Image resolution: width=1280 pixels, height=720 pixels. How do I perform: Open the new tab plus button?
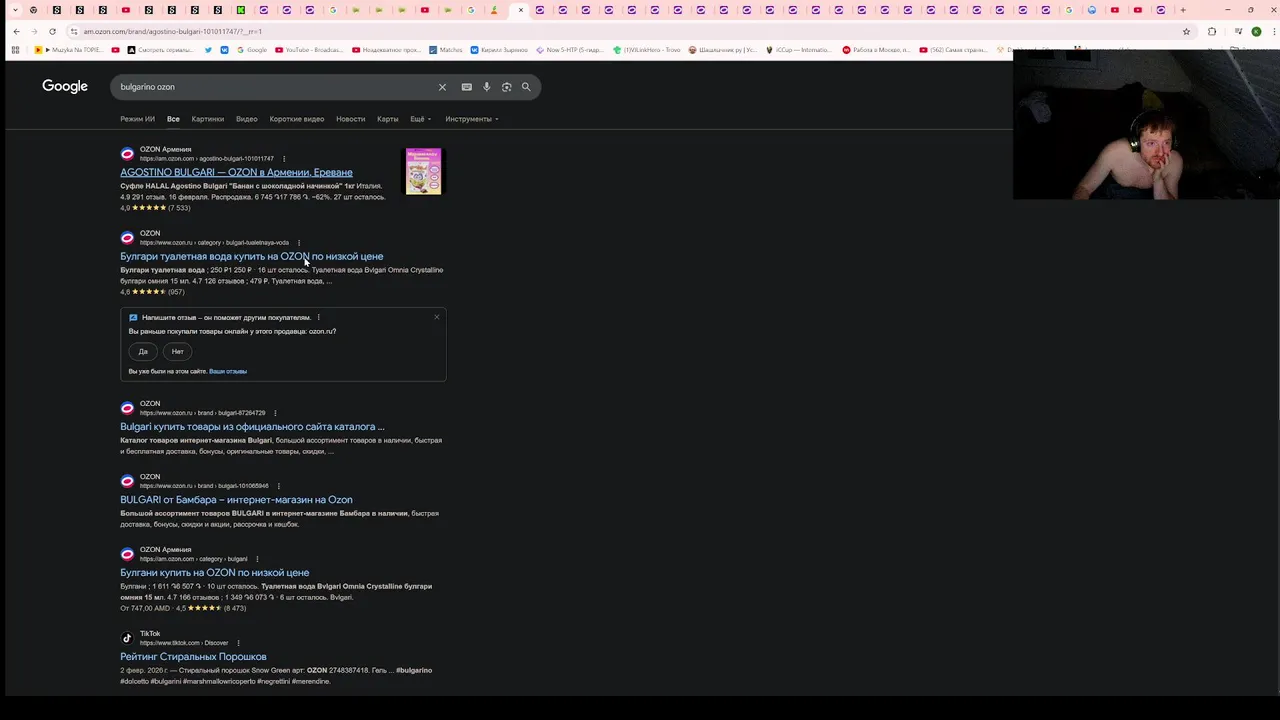(1183, 10)
